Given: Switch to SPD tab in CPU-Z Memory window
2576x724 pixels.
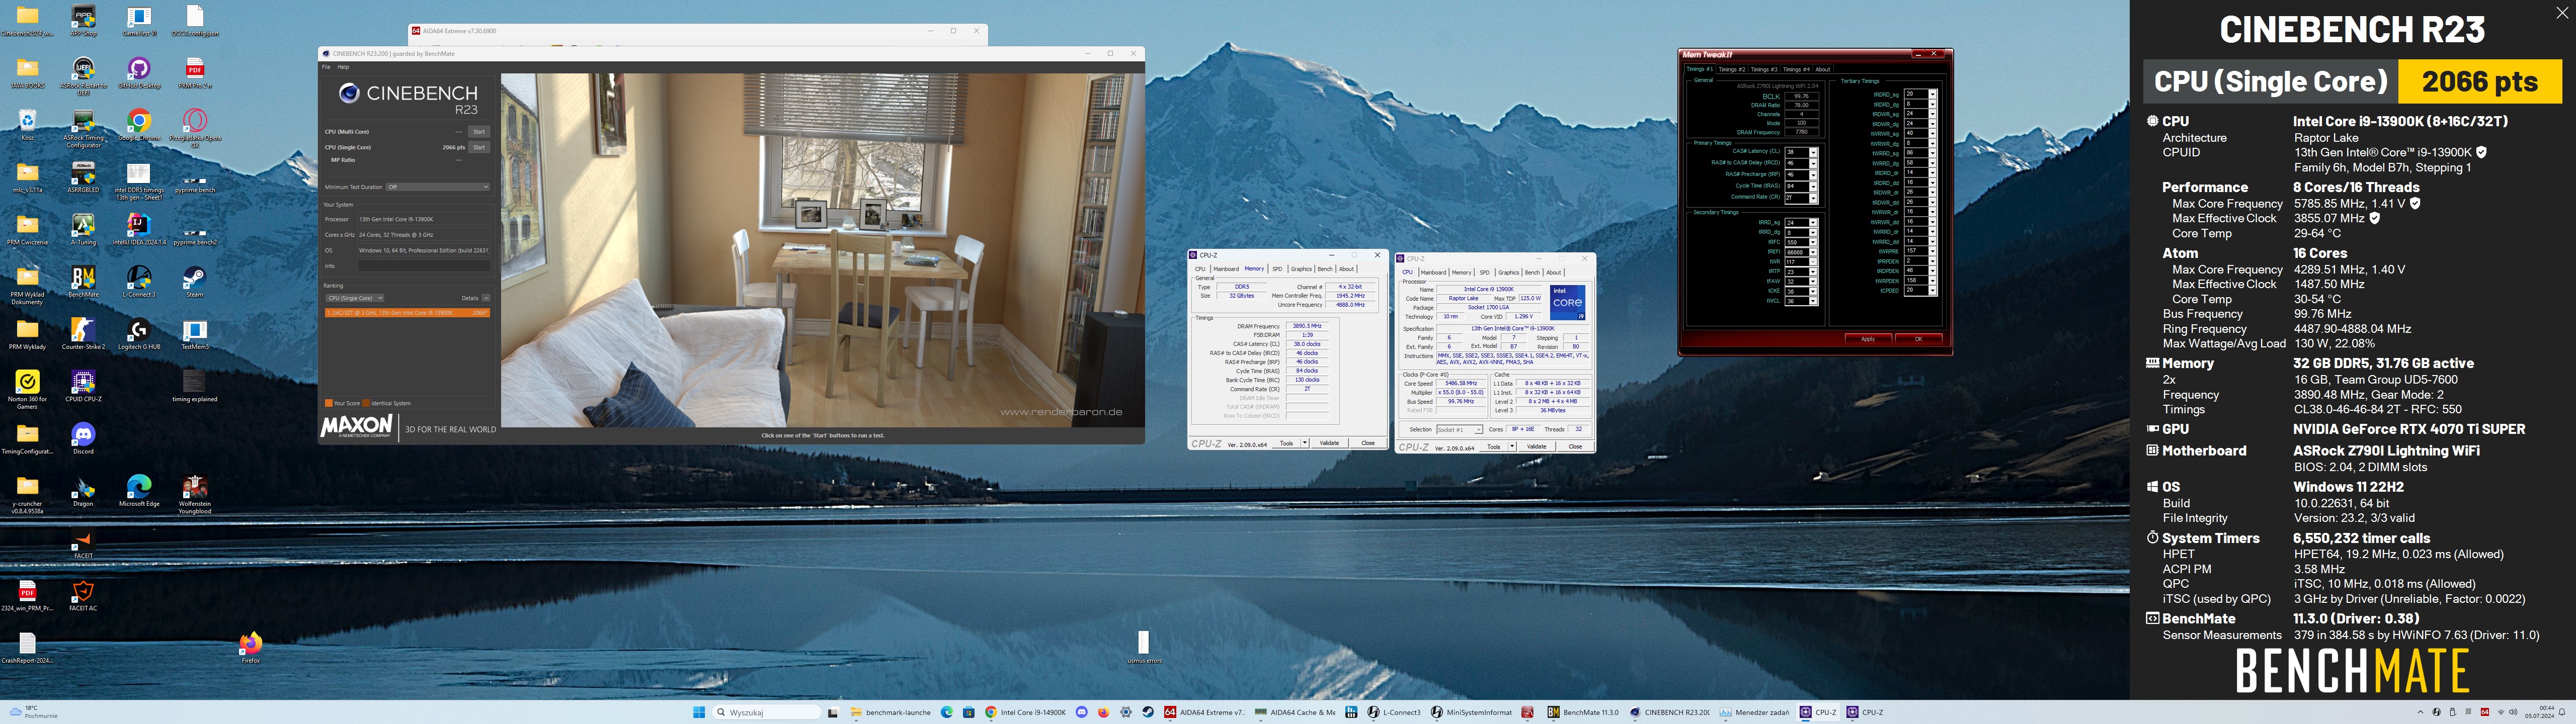Looking at the screenshot, I should click(x=1277, y=269).
